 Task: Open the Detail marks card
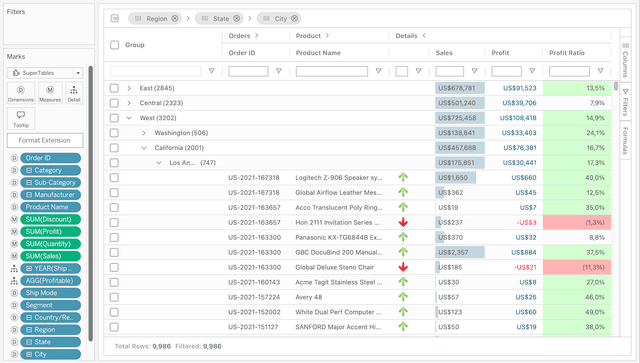[74, 93]
